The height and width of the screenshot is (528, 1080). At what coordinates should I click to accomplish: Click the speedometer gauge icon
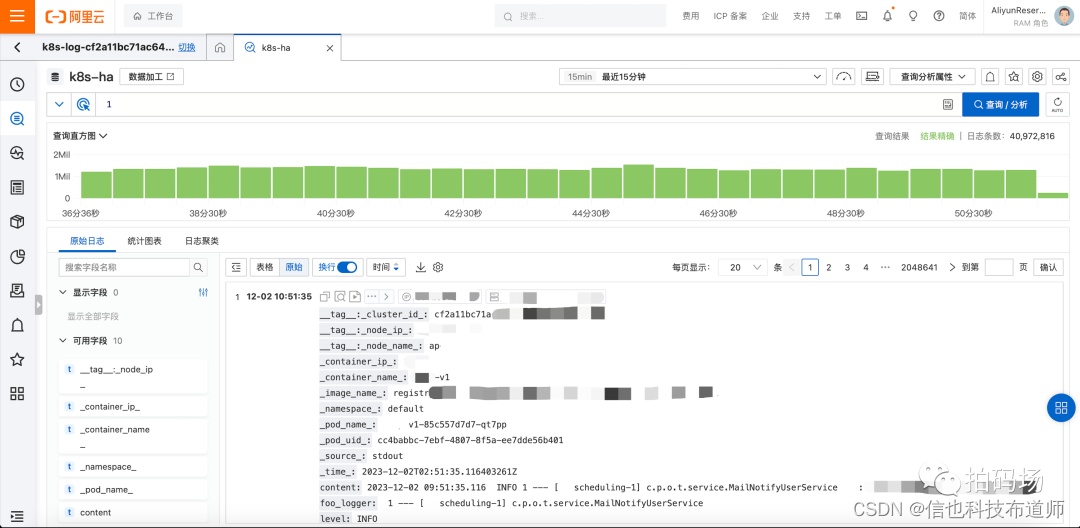tap(844, 76)
